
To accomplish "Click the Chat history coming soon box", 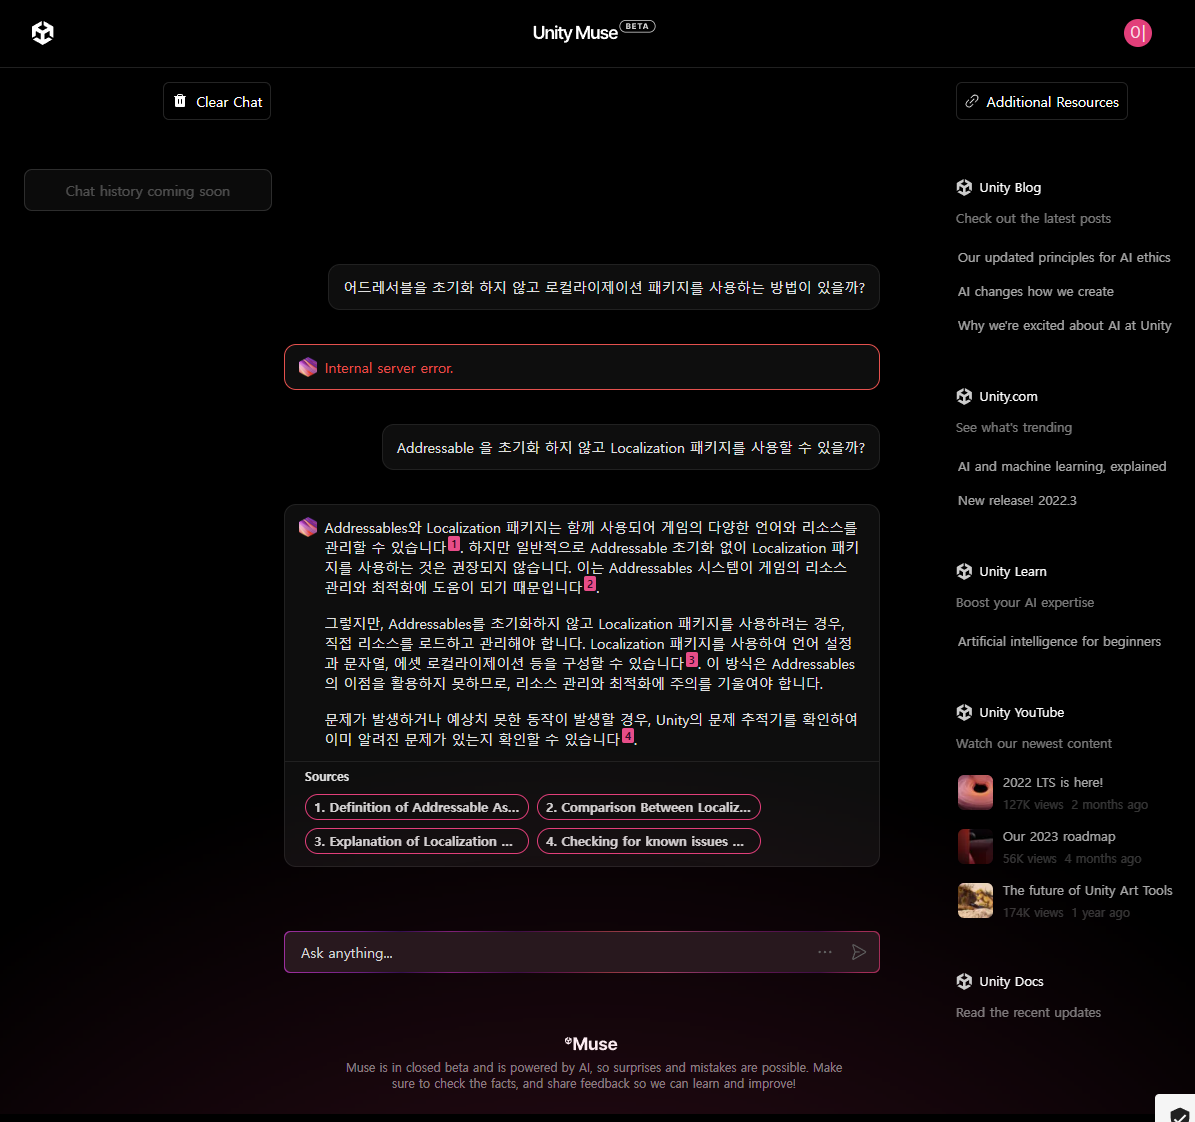I will click(148, 191).
